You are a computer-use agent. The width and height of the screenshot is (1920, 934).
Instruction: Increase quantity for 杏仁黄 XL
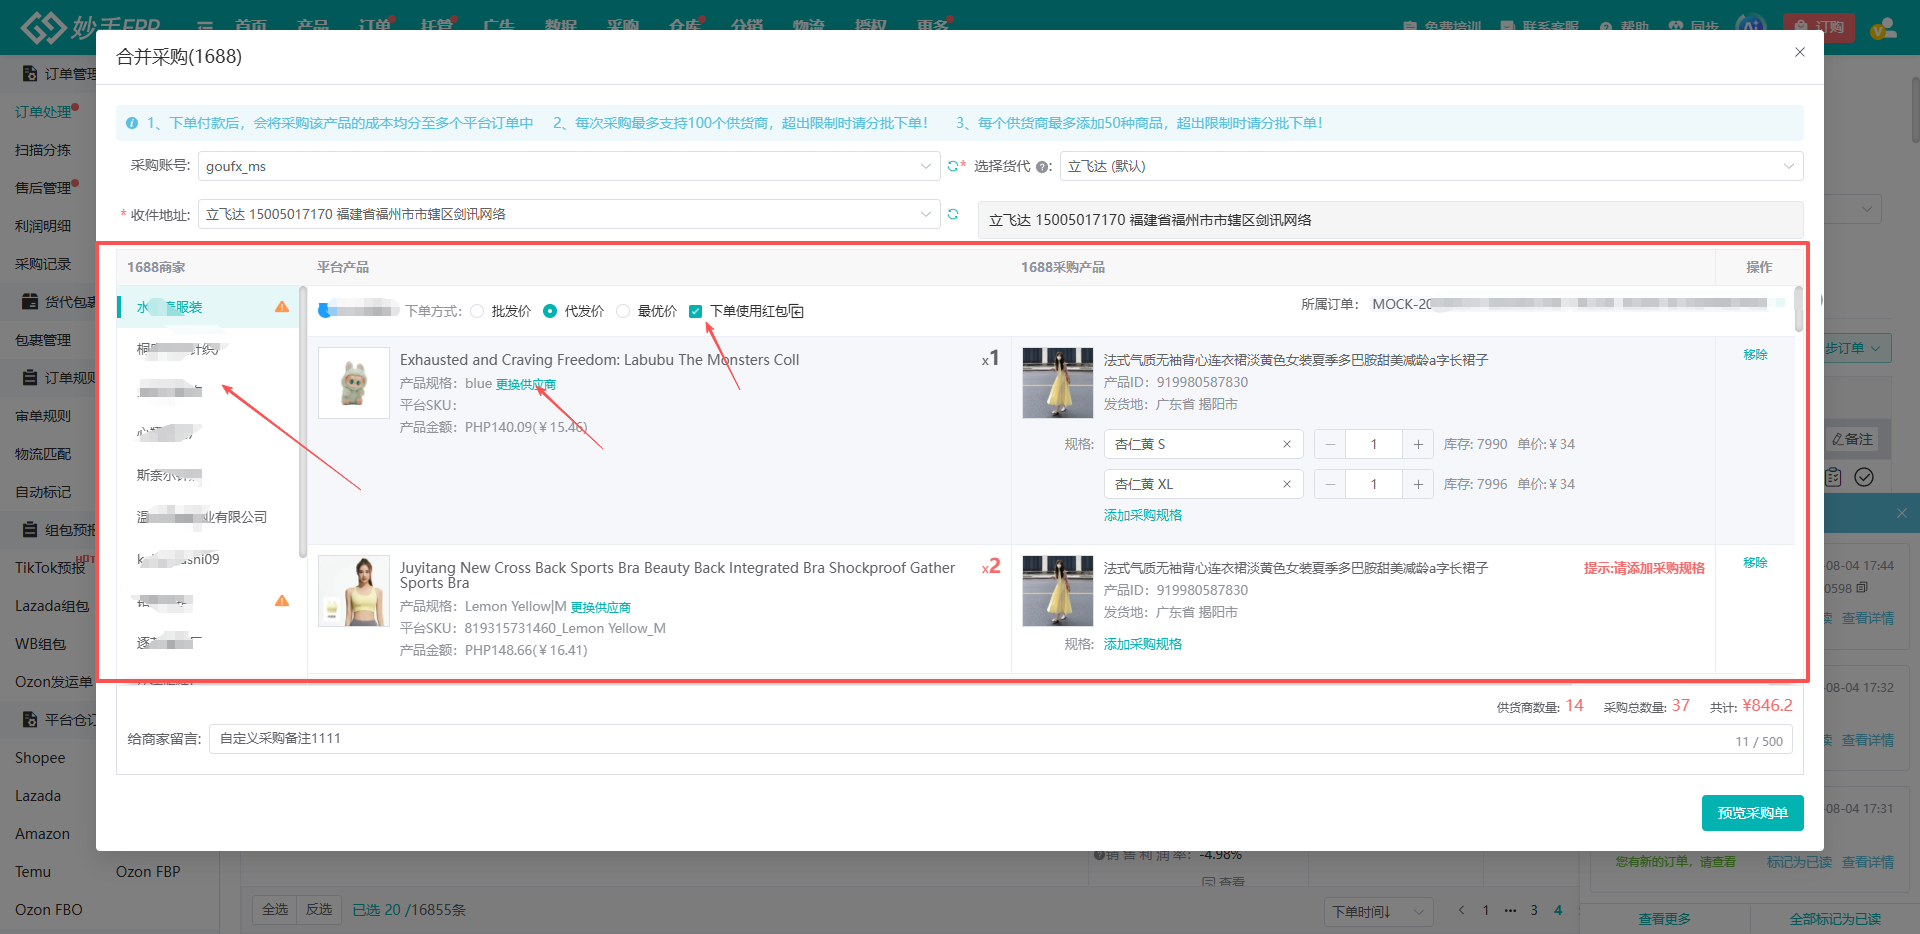(x=1418, y=484)
